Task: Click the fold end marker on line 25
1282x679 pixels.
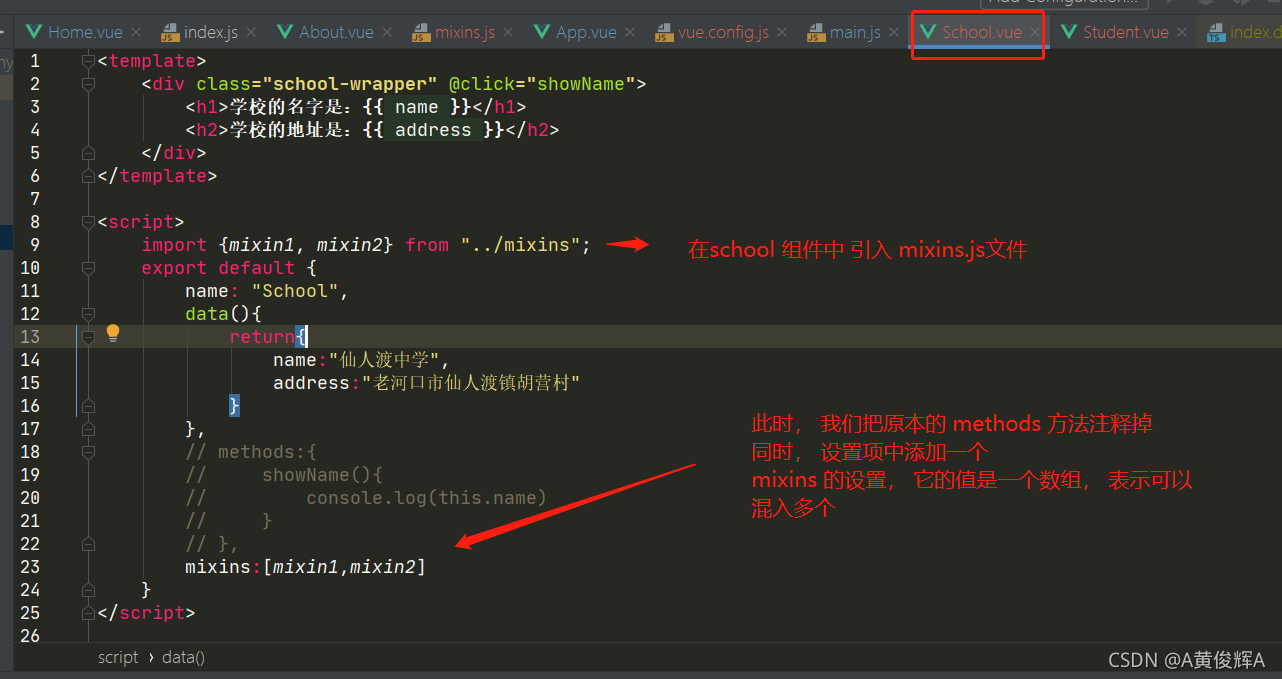Action: pos(88,613)
